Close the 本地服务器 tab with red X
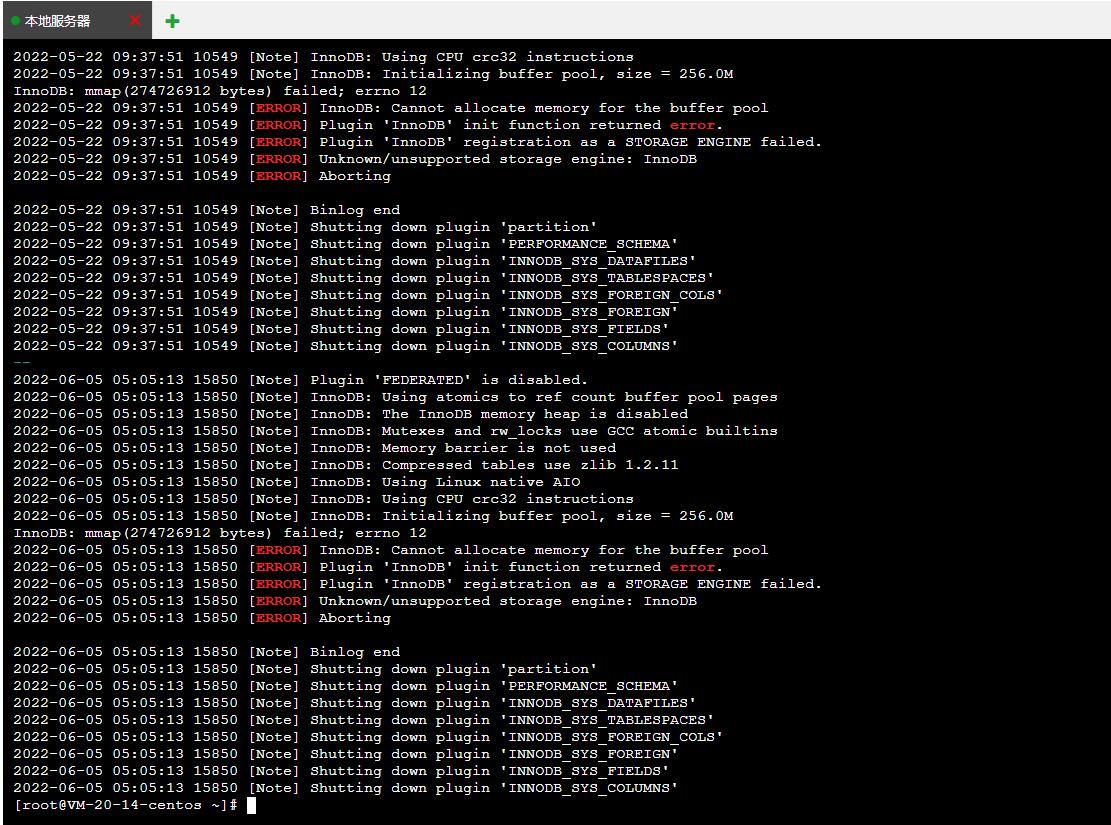This screenshot has width=1111, height=825. pos(135,21)
